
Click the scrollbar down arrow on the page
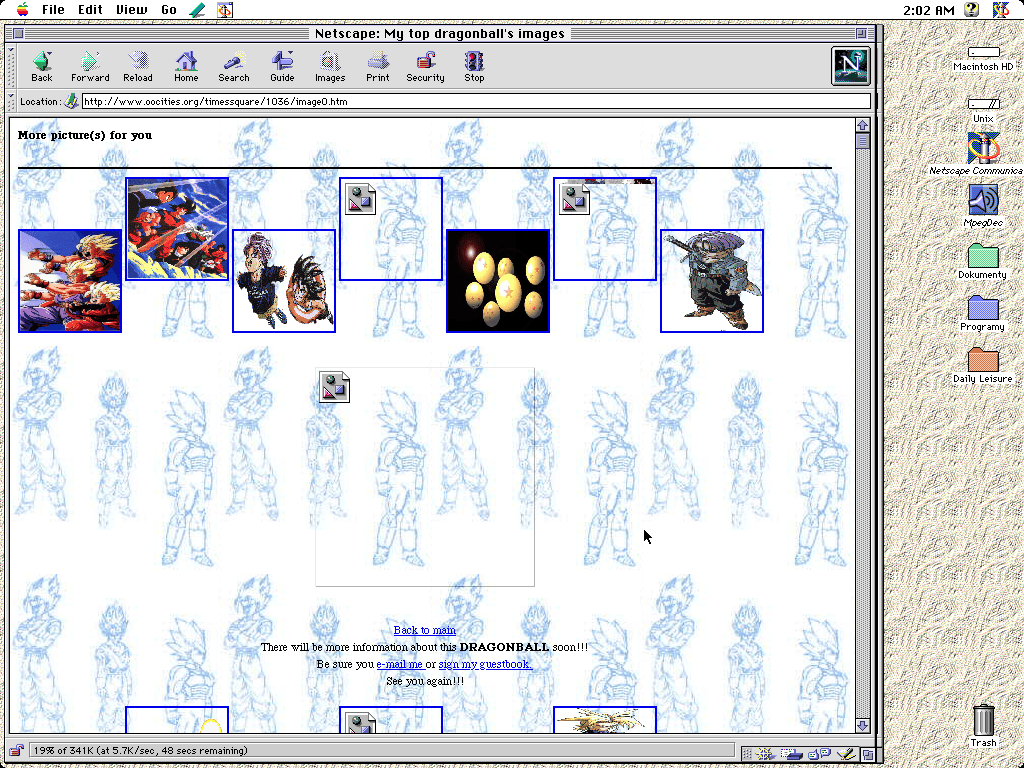point(863,726)
